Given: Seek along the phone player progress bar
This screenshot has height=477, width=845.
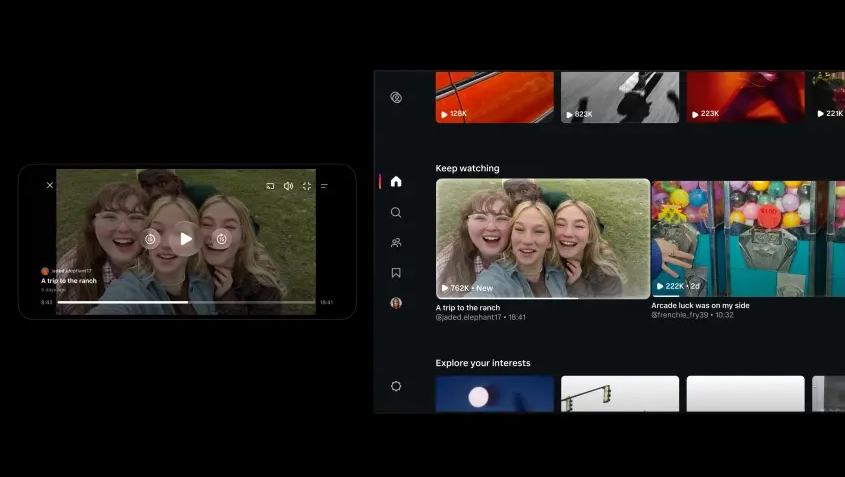Looking at the screenshot, I should (x=186, y=302).
